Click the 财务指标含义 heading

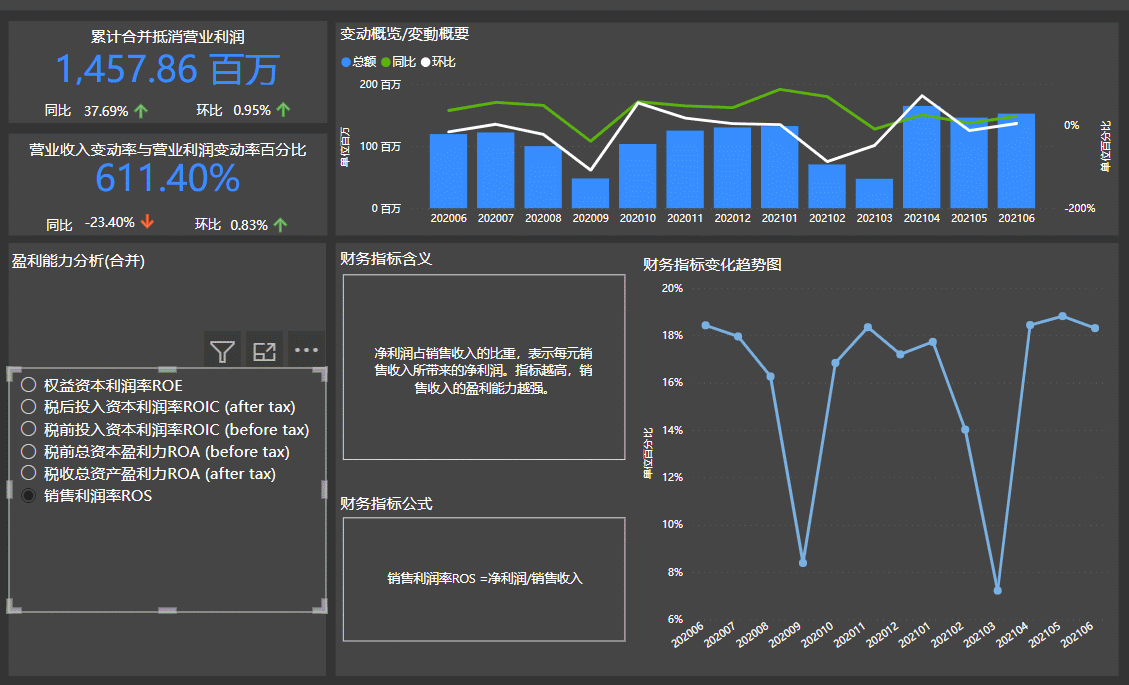click(x=386, y=259)
